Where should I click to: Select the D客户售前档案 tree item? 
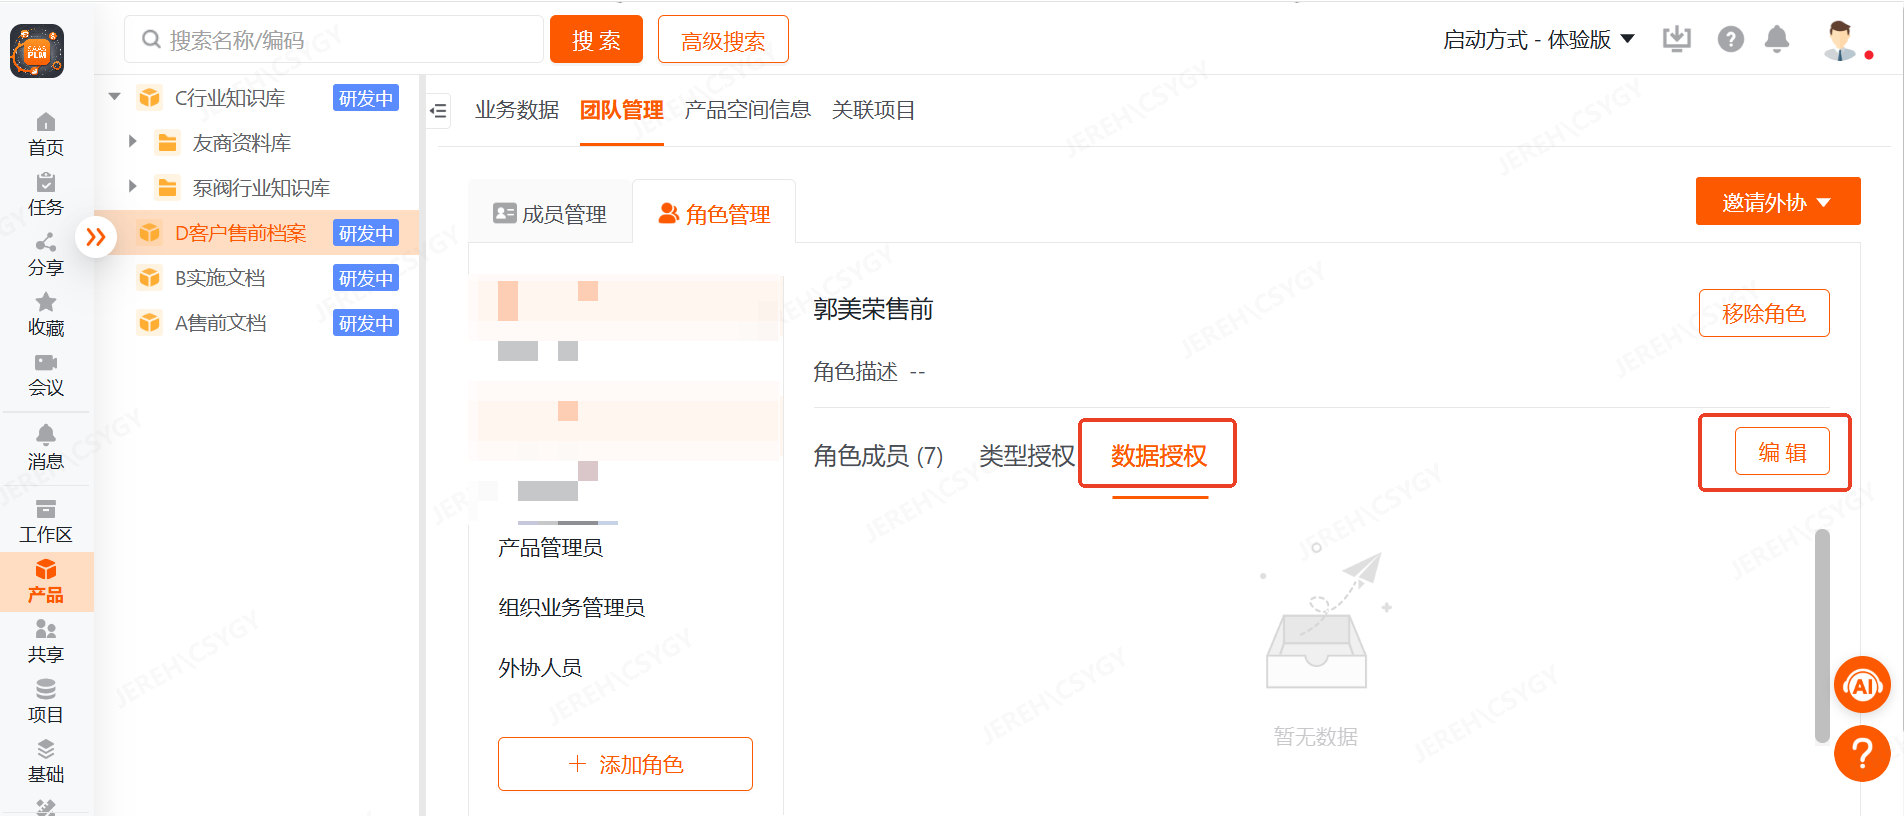pos(240,233)
